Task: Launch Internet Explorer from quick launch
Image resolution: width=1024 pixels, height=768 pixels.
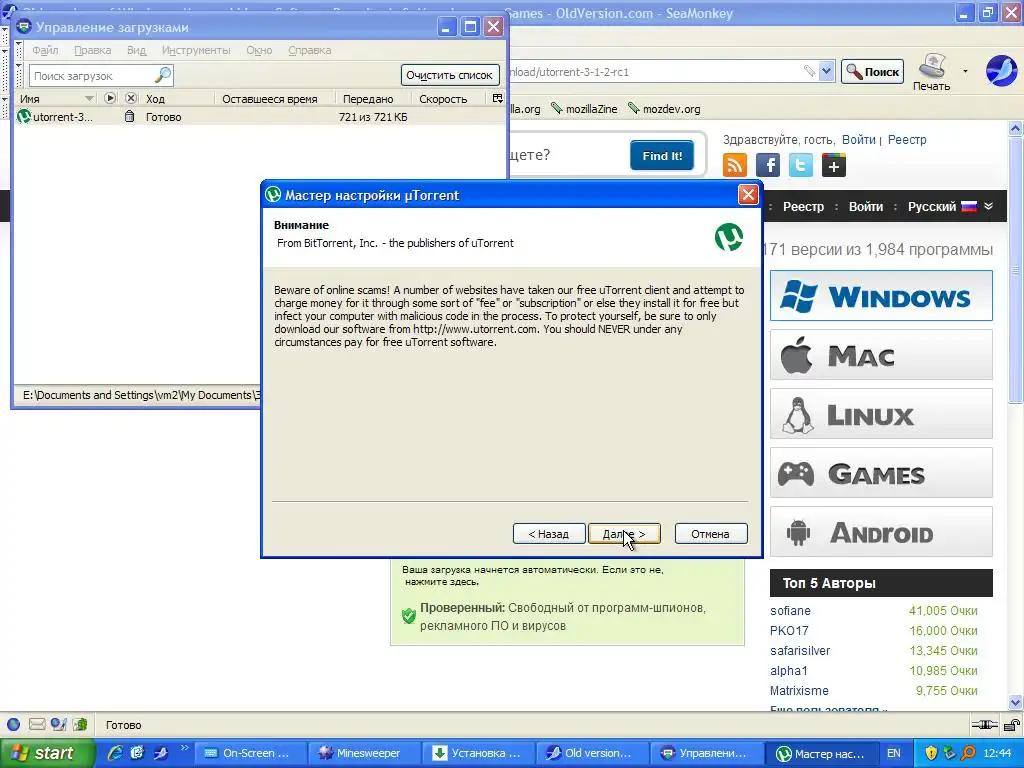Action: pos(115,753)
